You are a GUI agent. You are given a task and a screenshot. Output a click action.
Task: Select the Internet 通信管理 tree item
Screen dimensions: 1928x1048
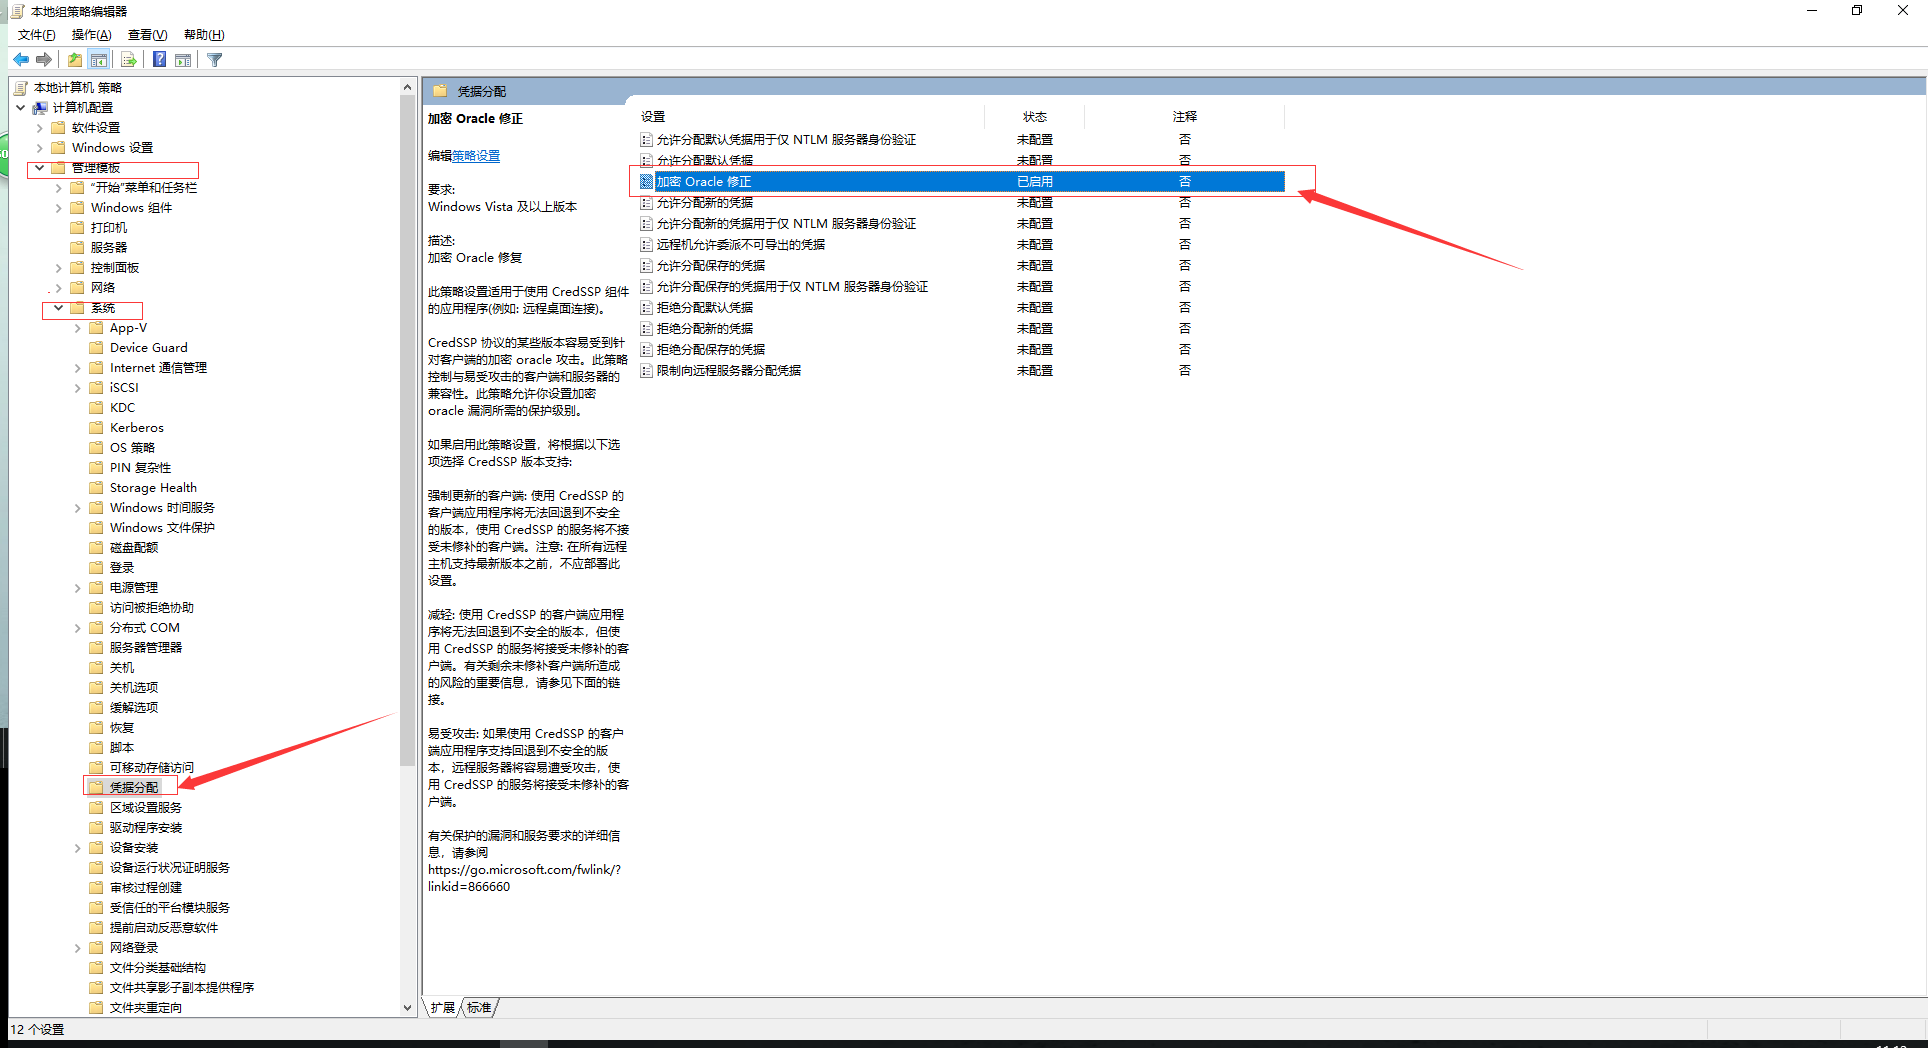(158, 368)
